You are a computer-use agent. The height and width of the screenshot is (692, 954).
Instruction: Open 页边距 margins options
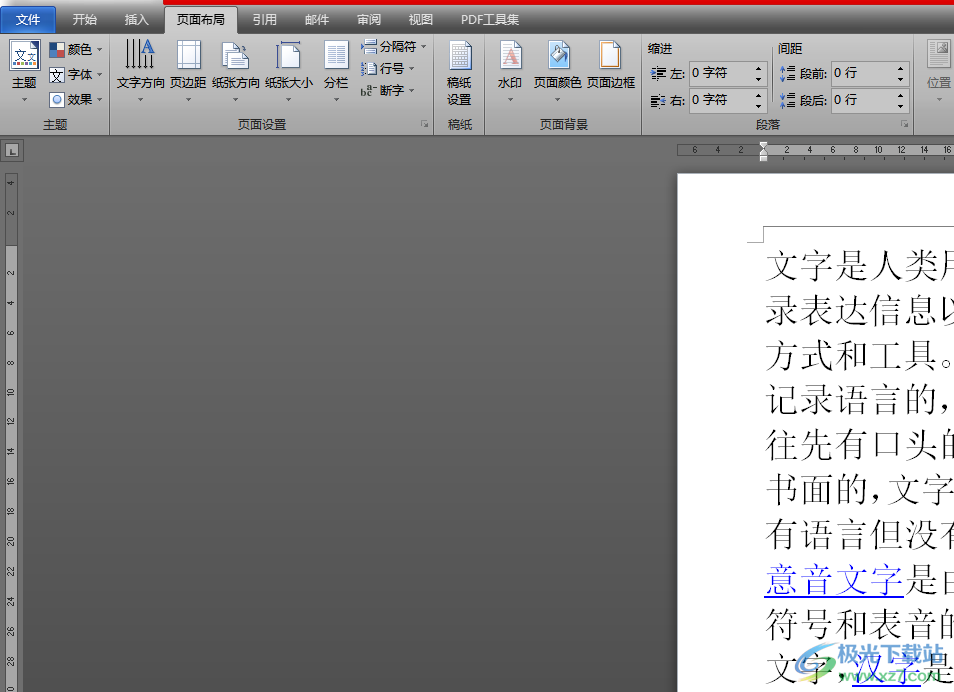pos(188,71)
